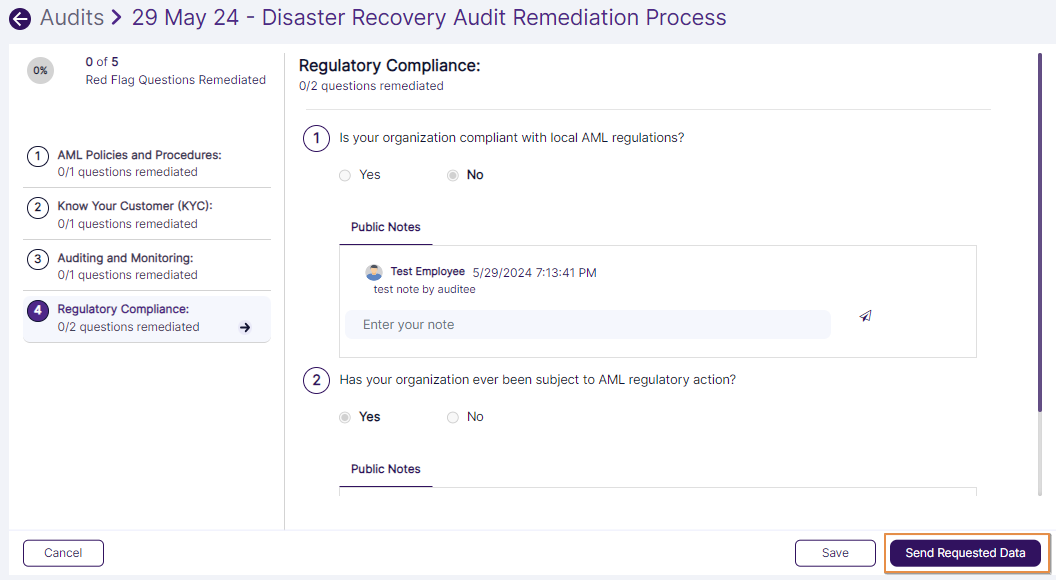
Task: Click Test Employee's profile avatar
Action: (374, 272)
